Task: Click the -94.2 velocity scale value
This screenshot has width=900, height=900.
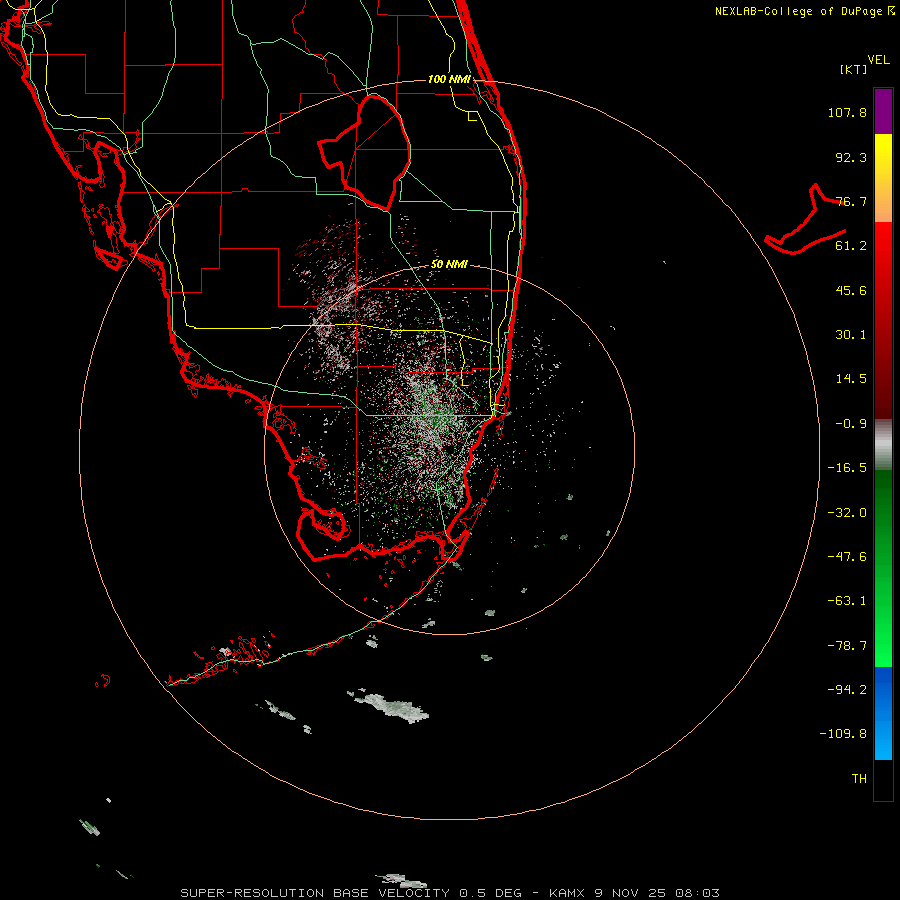Action: point(847,690)
